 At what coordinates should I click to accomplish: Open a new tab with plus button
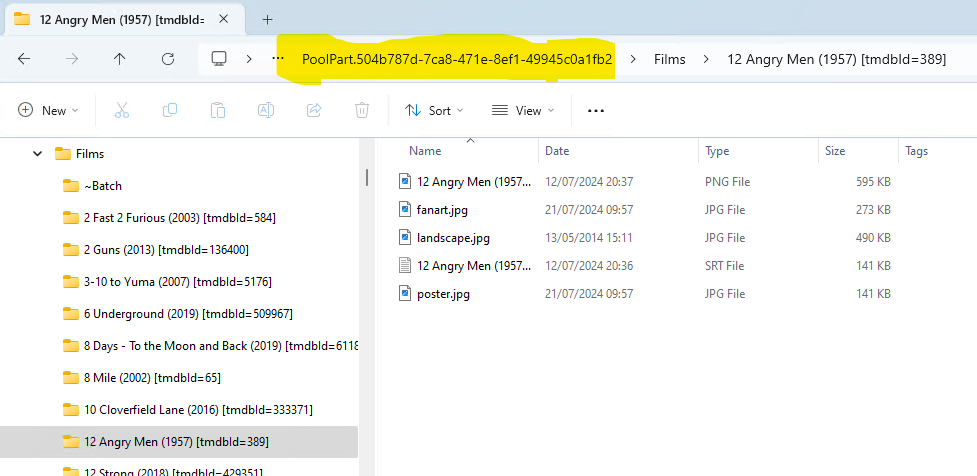click(267, 19)
